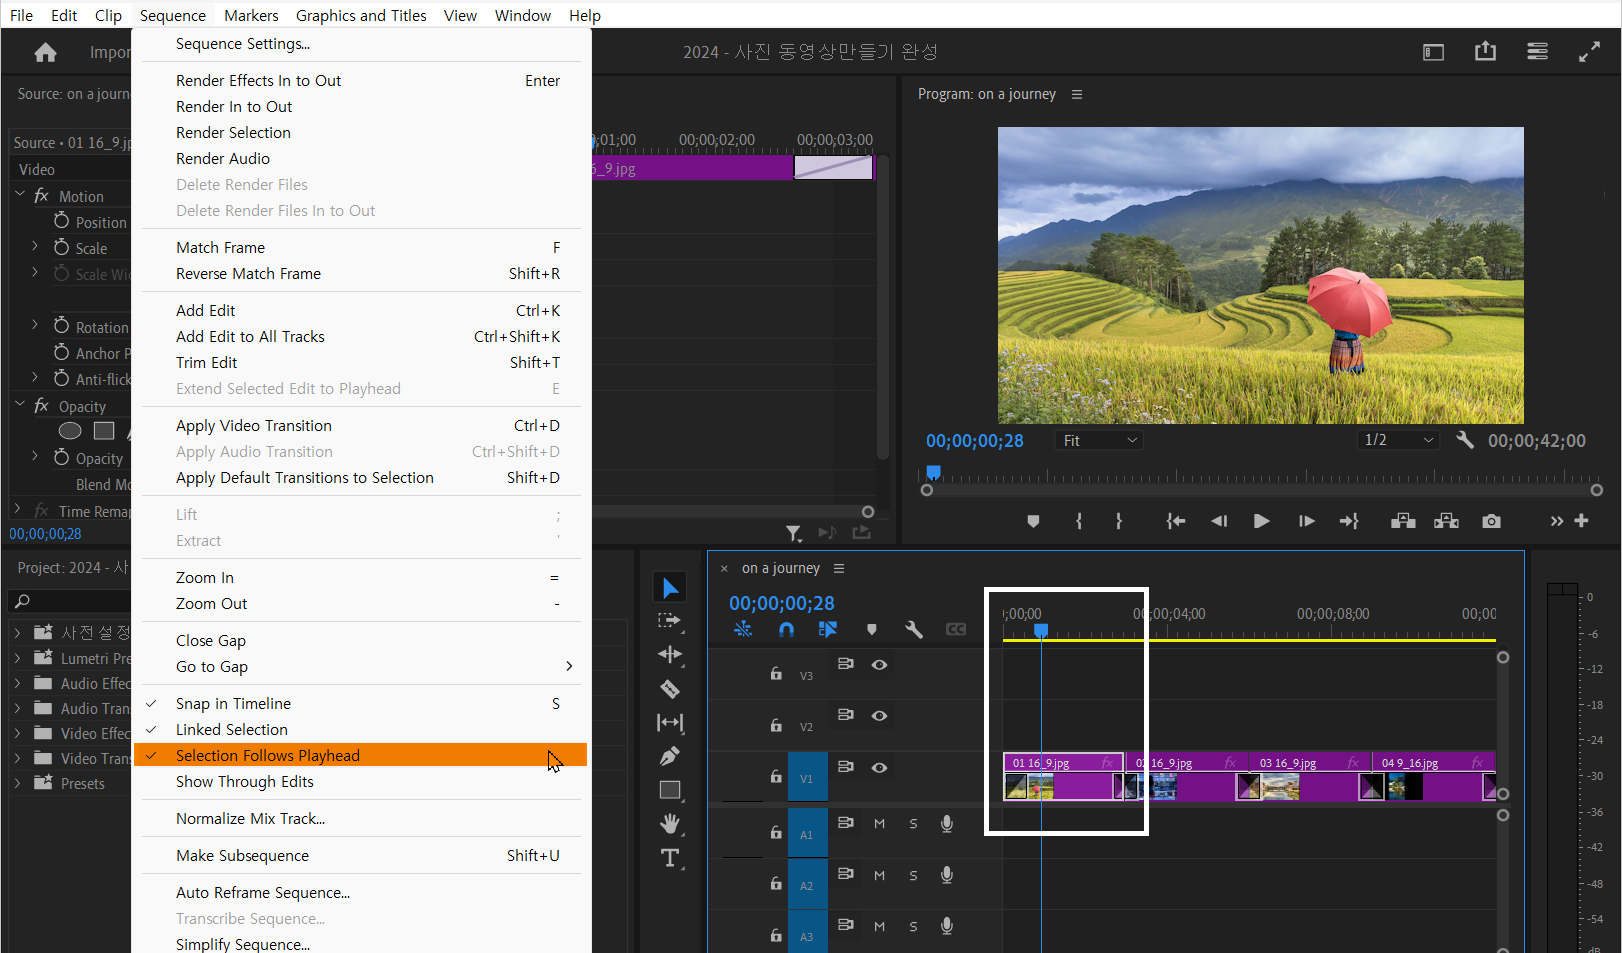Toggle Position animation stopwatch

tap(62, 221)
